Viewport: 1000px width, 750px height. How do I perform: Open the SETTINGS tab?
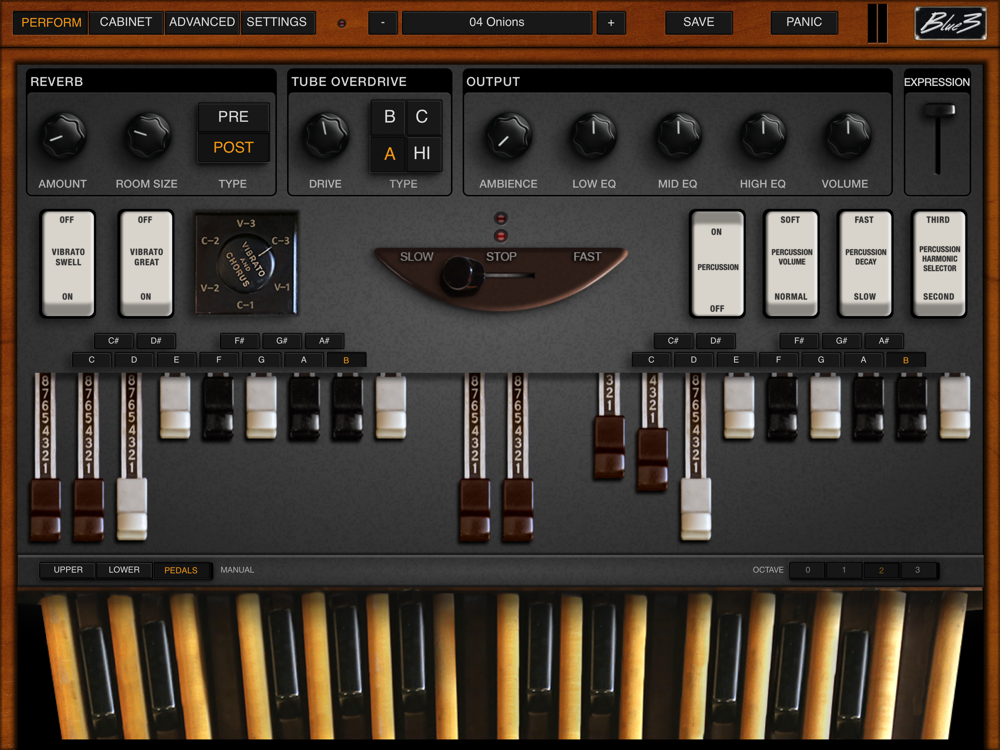[x=277, y=22]
